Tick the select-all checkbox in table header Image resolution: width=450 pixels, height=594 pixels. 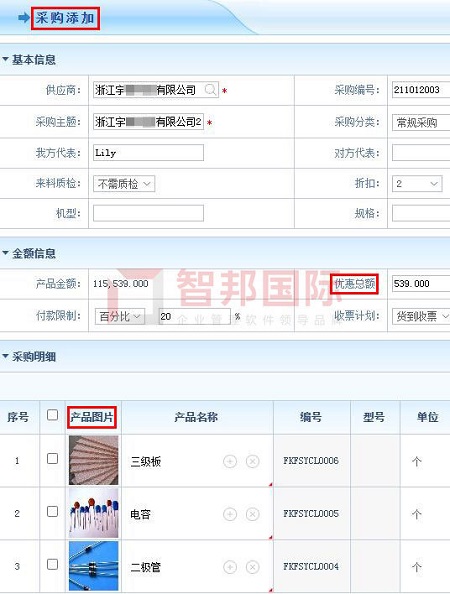(52, 415)
